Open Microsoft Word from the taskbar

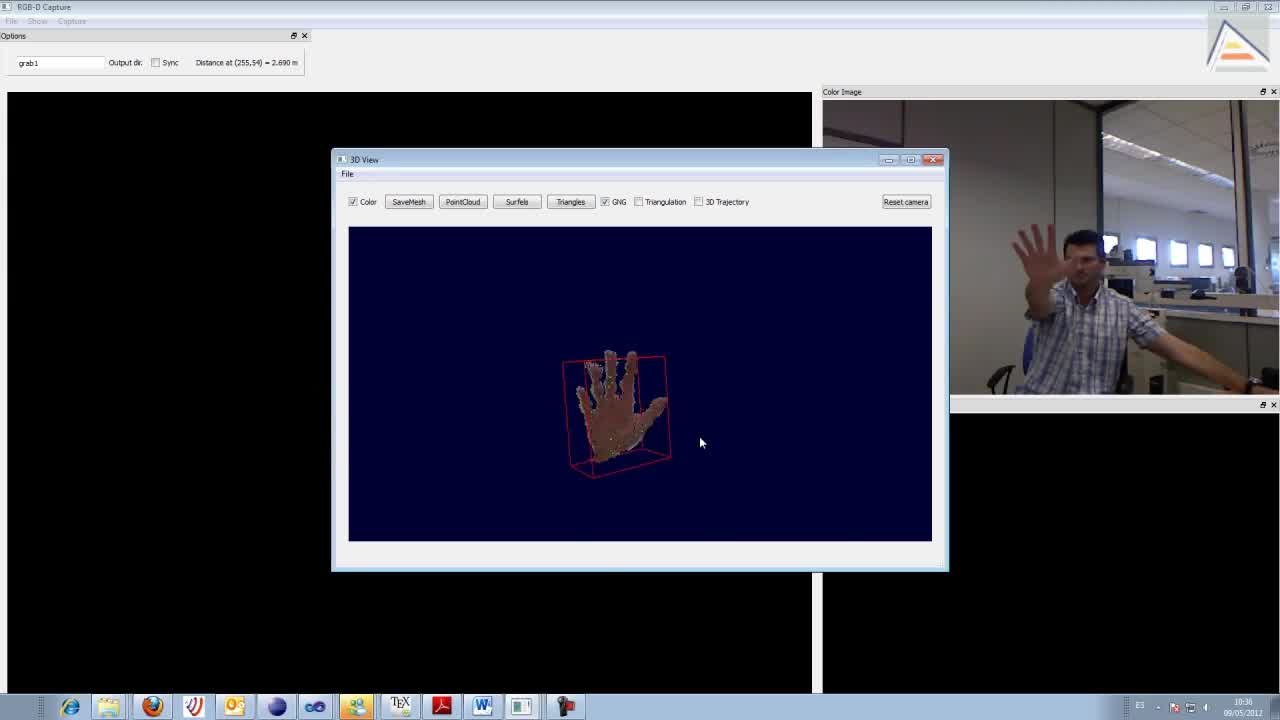tap(482, 706)
